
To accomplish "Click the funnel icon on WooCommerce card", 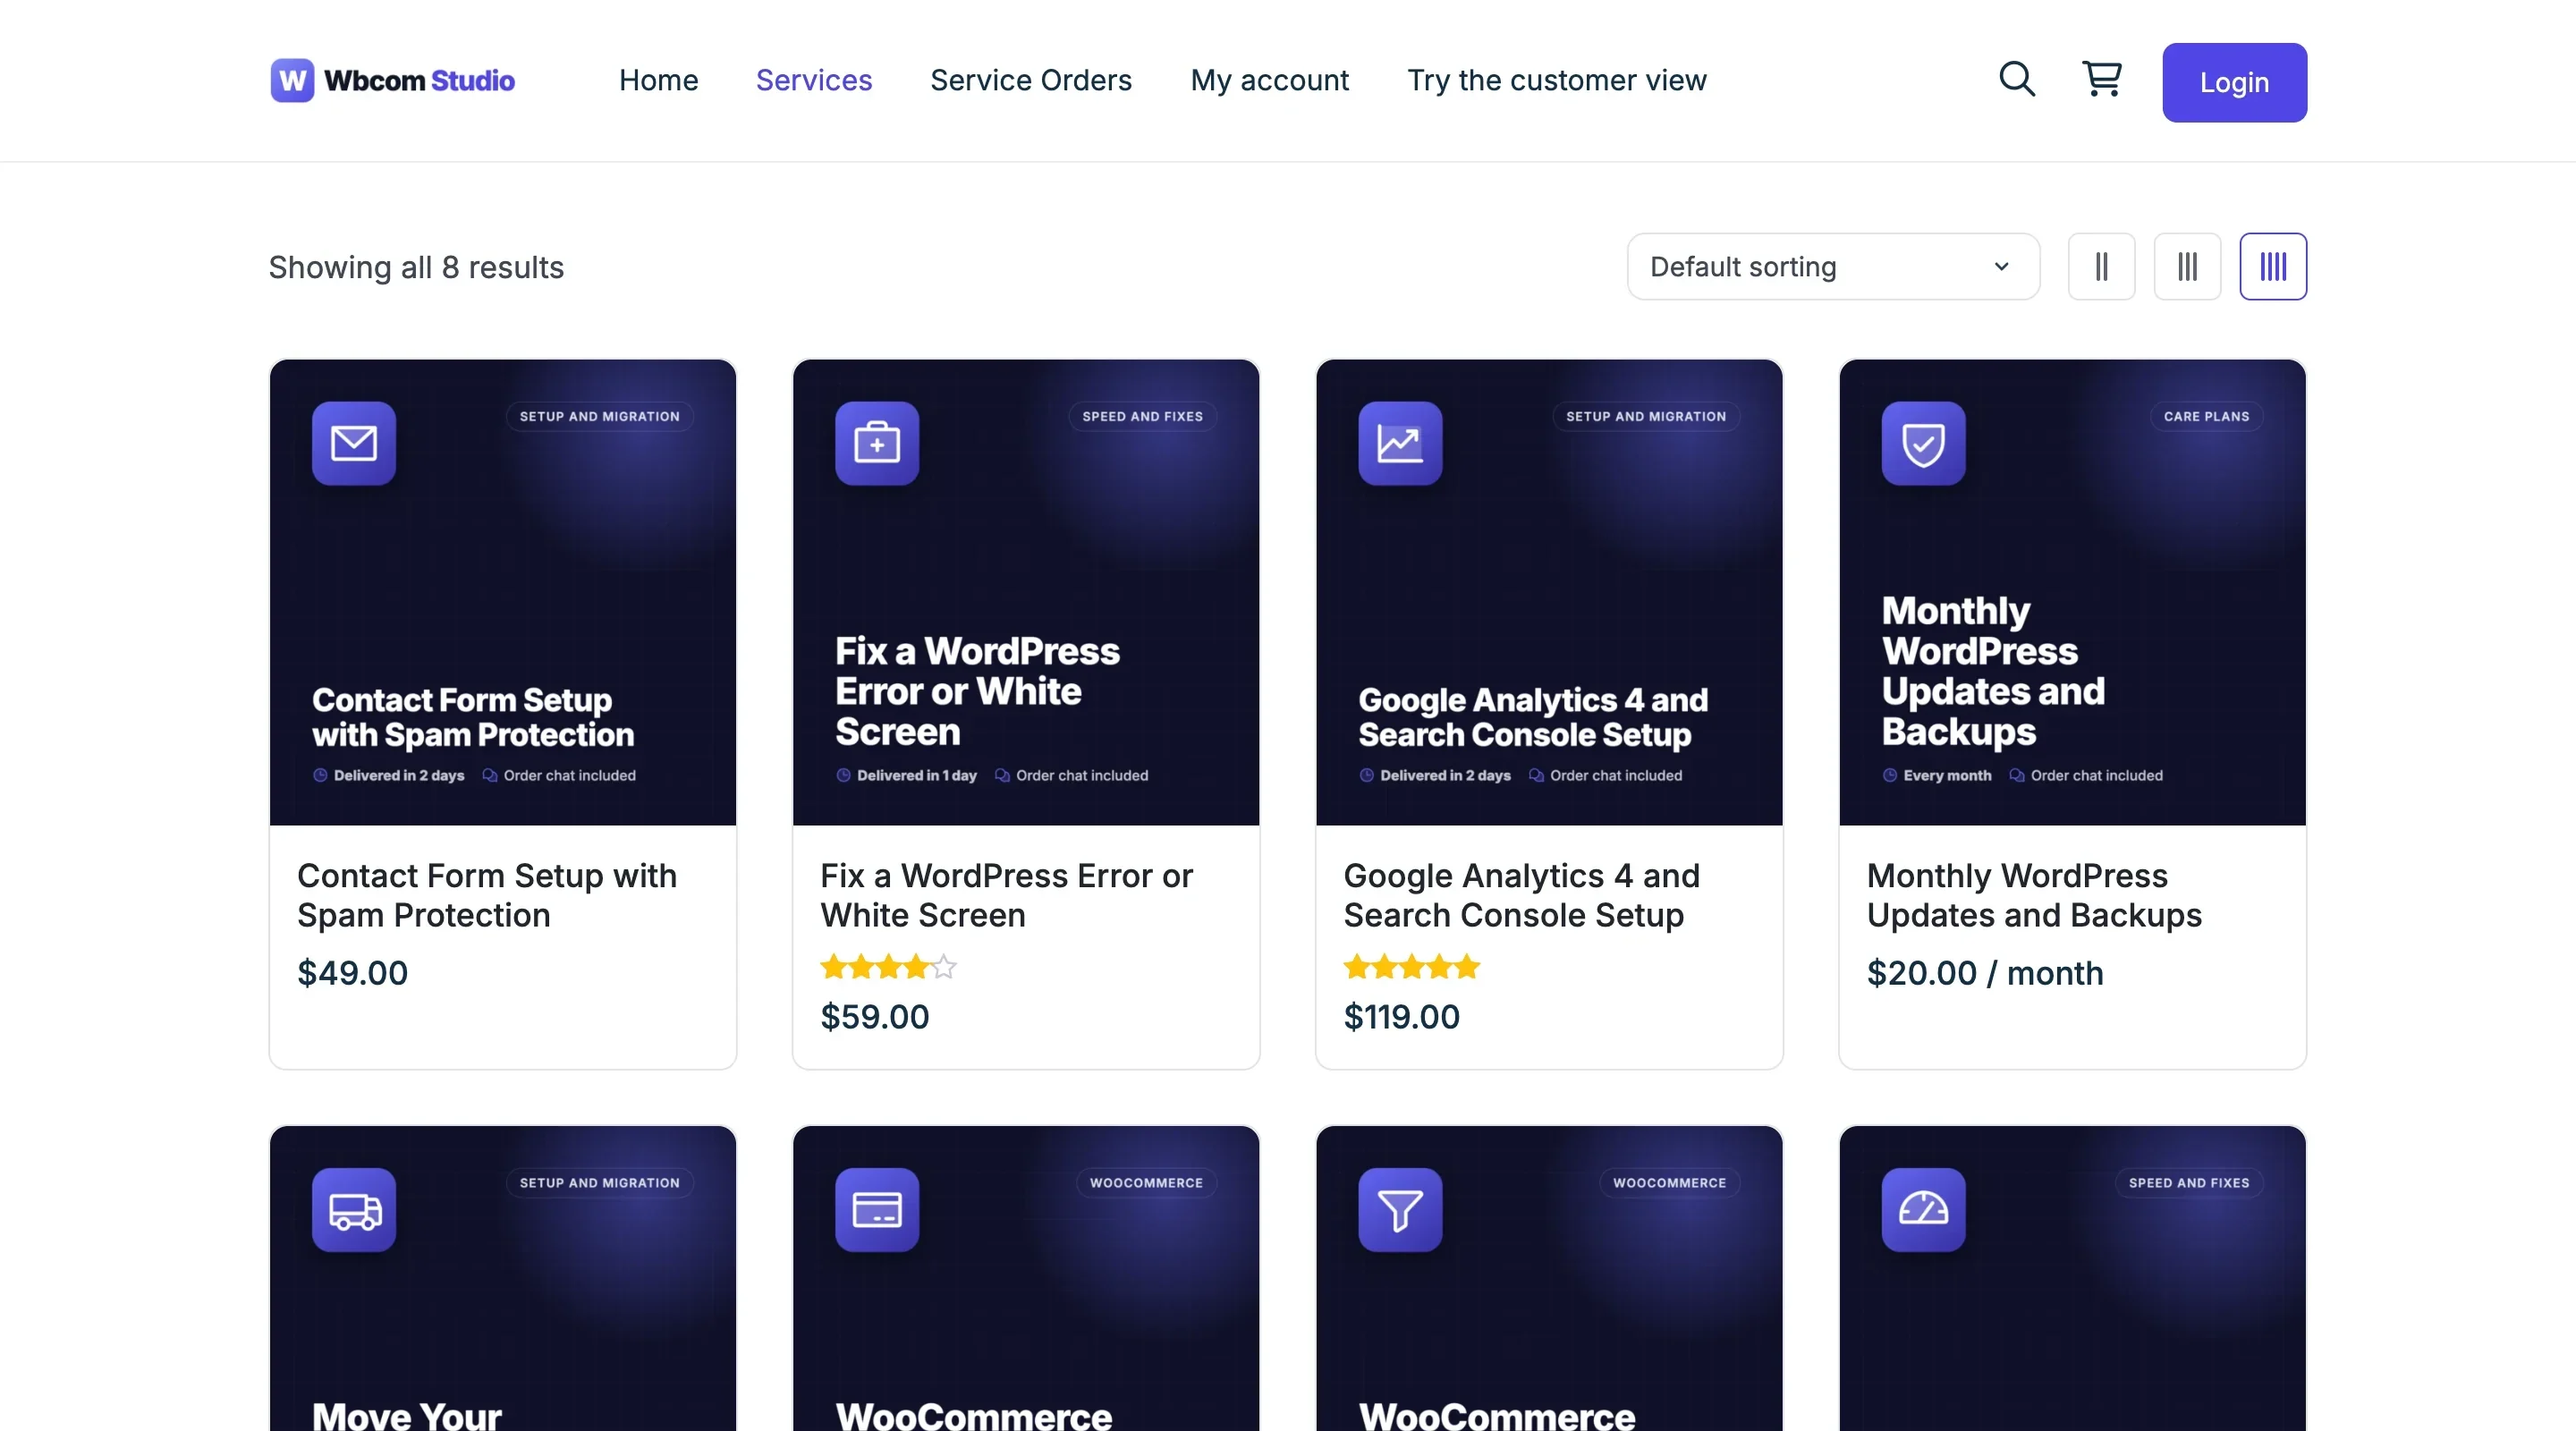I will click(1400, 1209).
